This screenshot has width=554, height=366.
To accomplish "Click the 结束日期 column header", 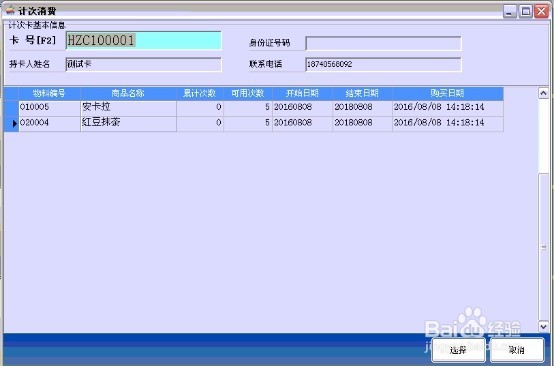I will click(x=362, y=94).
